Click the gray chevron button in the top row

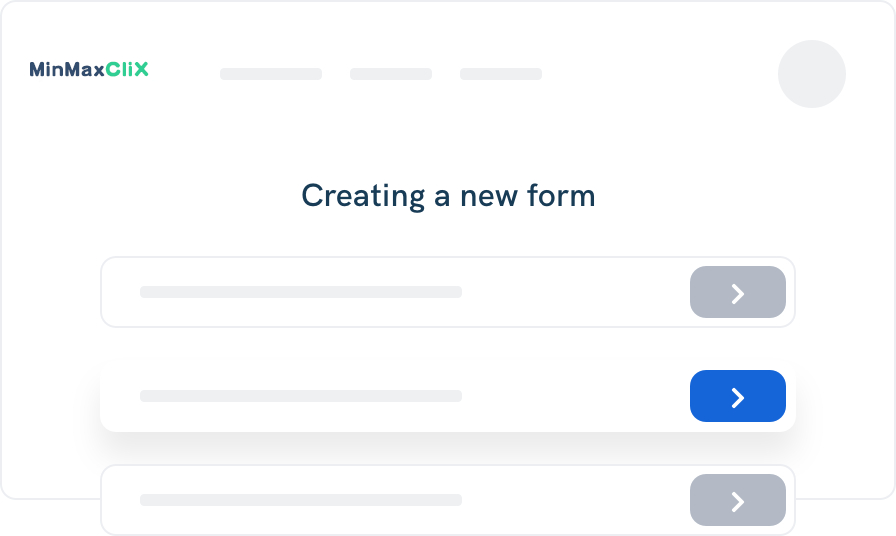737,292
